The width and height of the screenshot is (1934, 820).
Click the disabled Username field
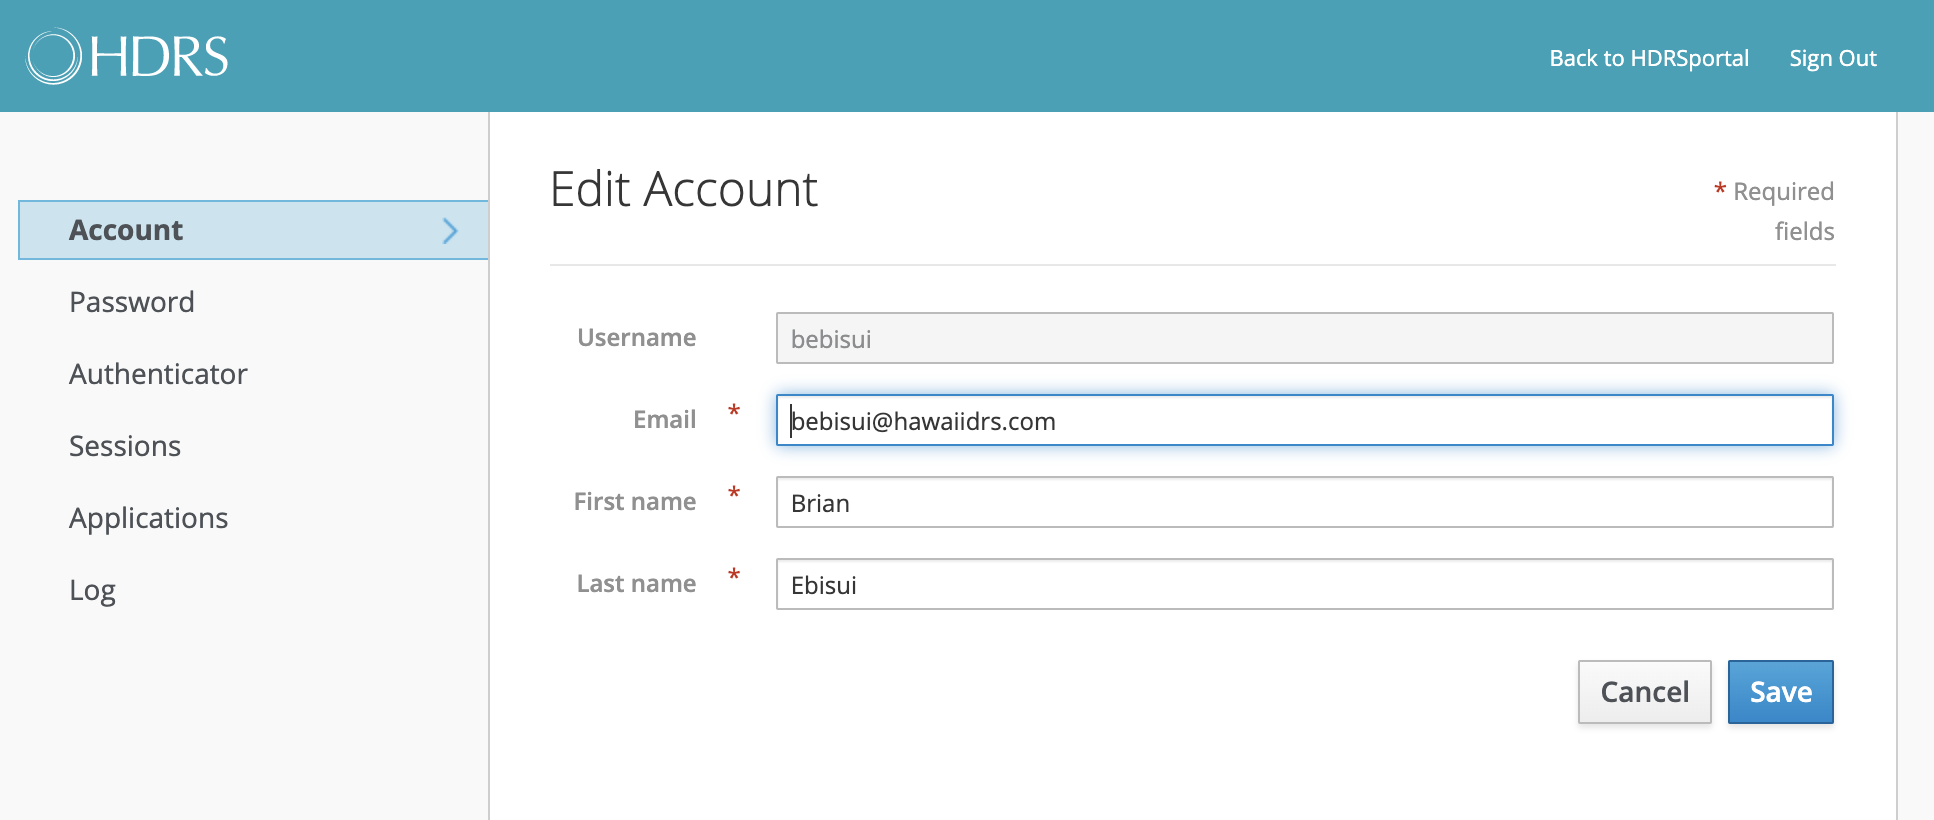point(1304,338)
